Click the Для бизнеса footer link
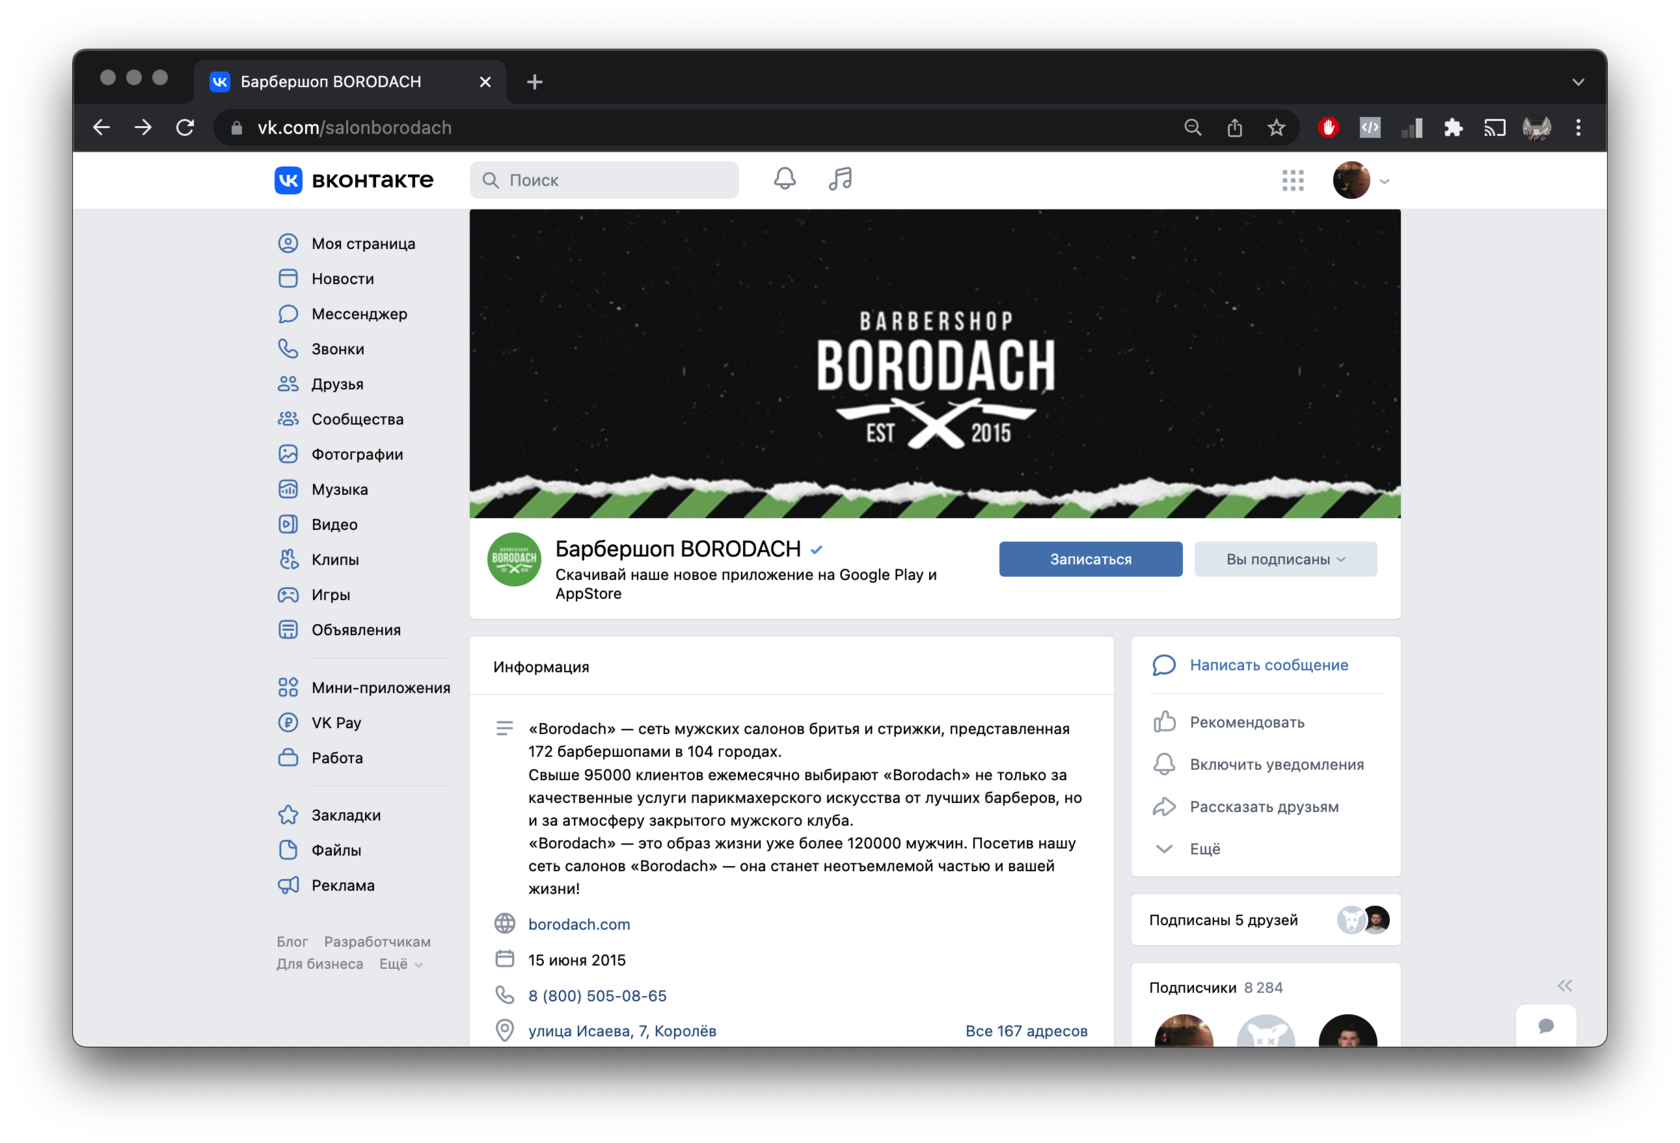1680x1143 pixels. pos(320,964)
